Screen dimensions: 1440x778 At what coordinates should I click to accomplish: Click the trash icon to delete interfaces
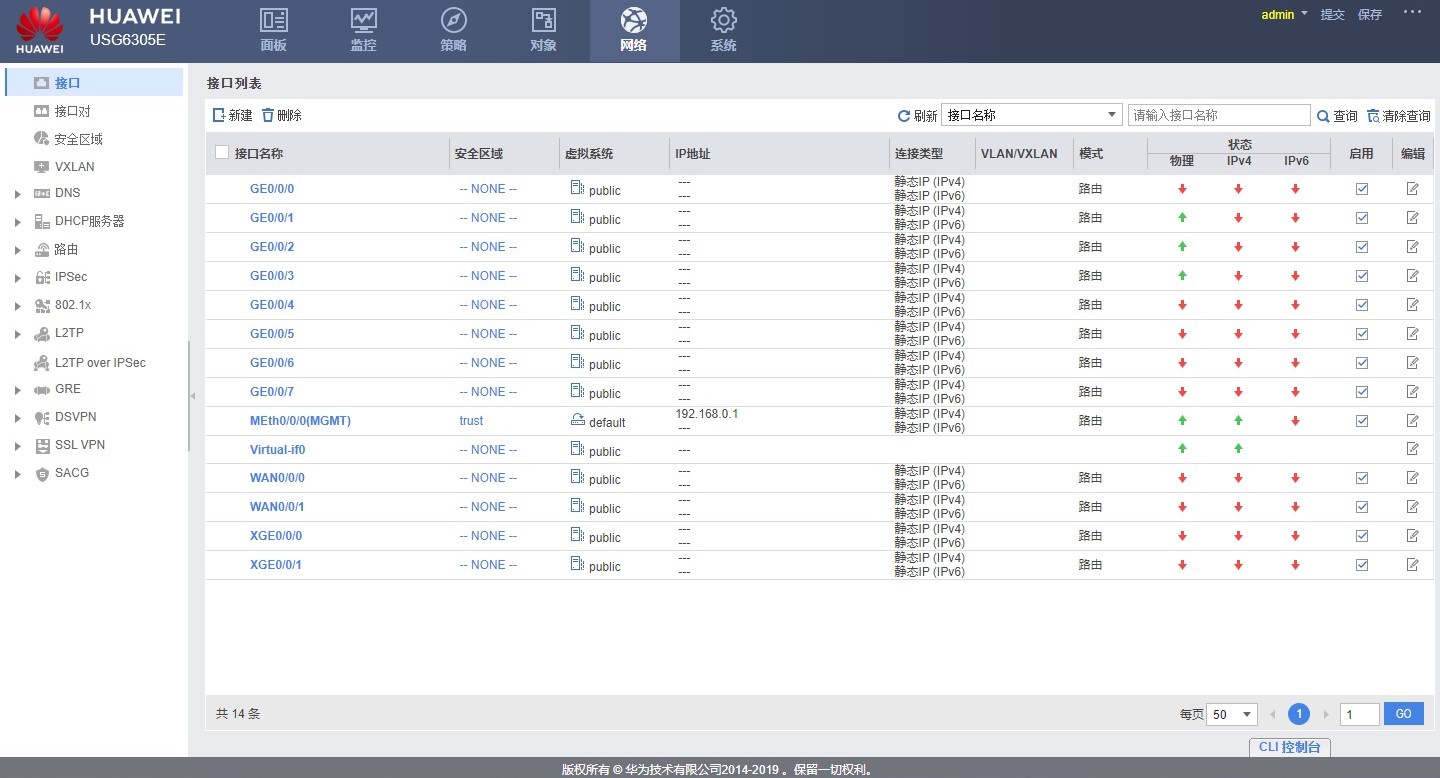click(x=268, y=116)
